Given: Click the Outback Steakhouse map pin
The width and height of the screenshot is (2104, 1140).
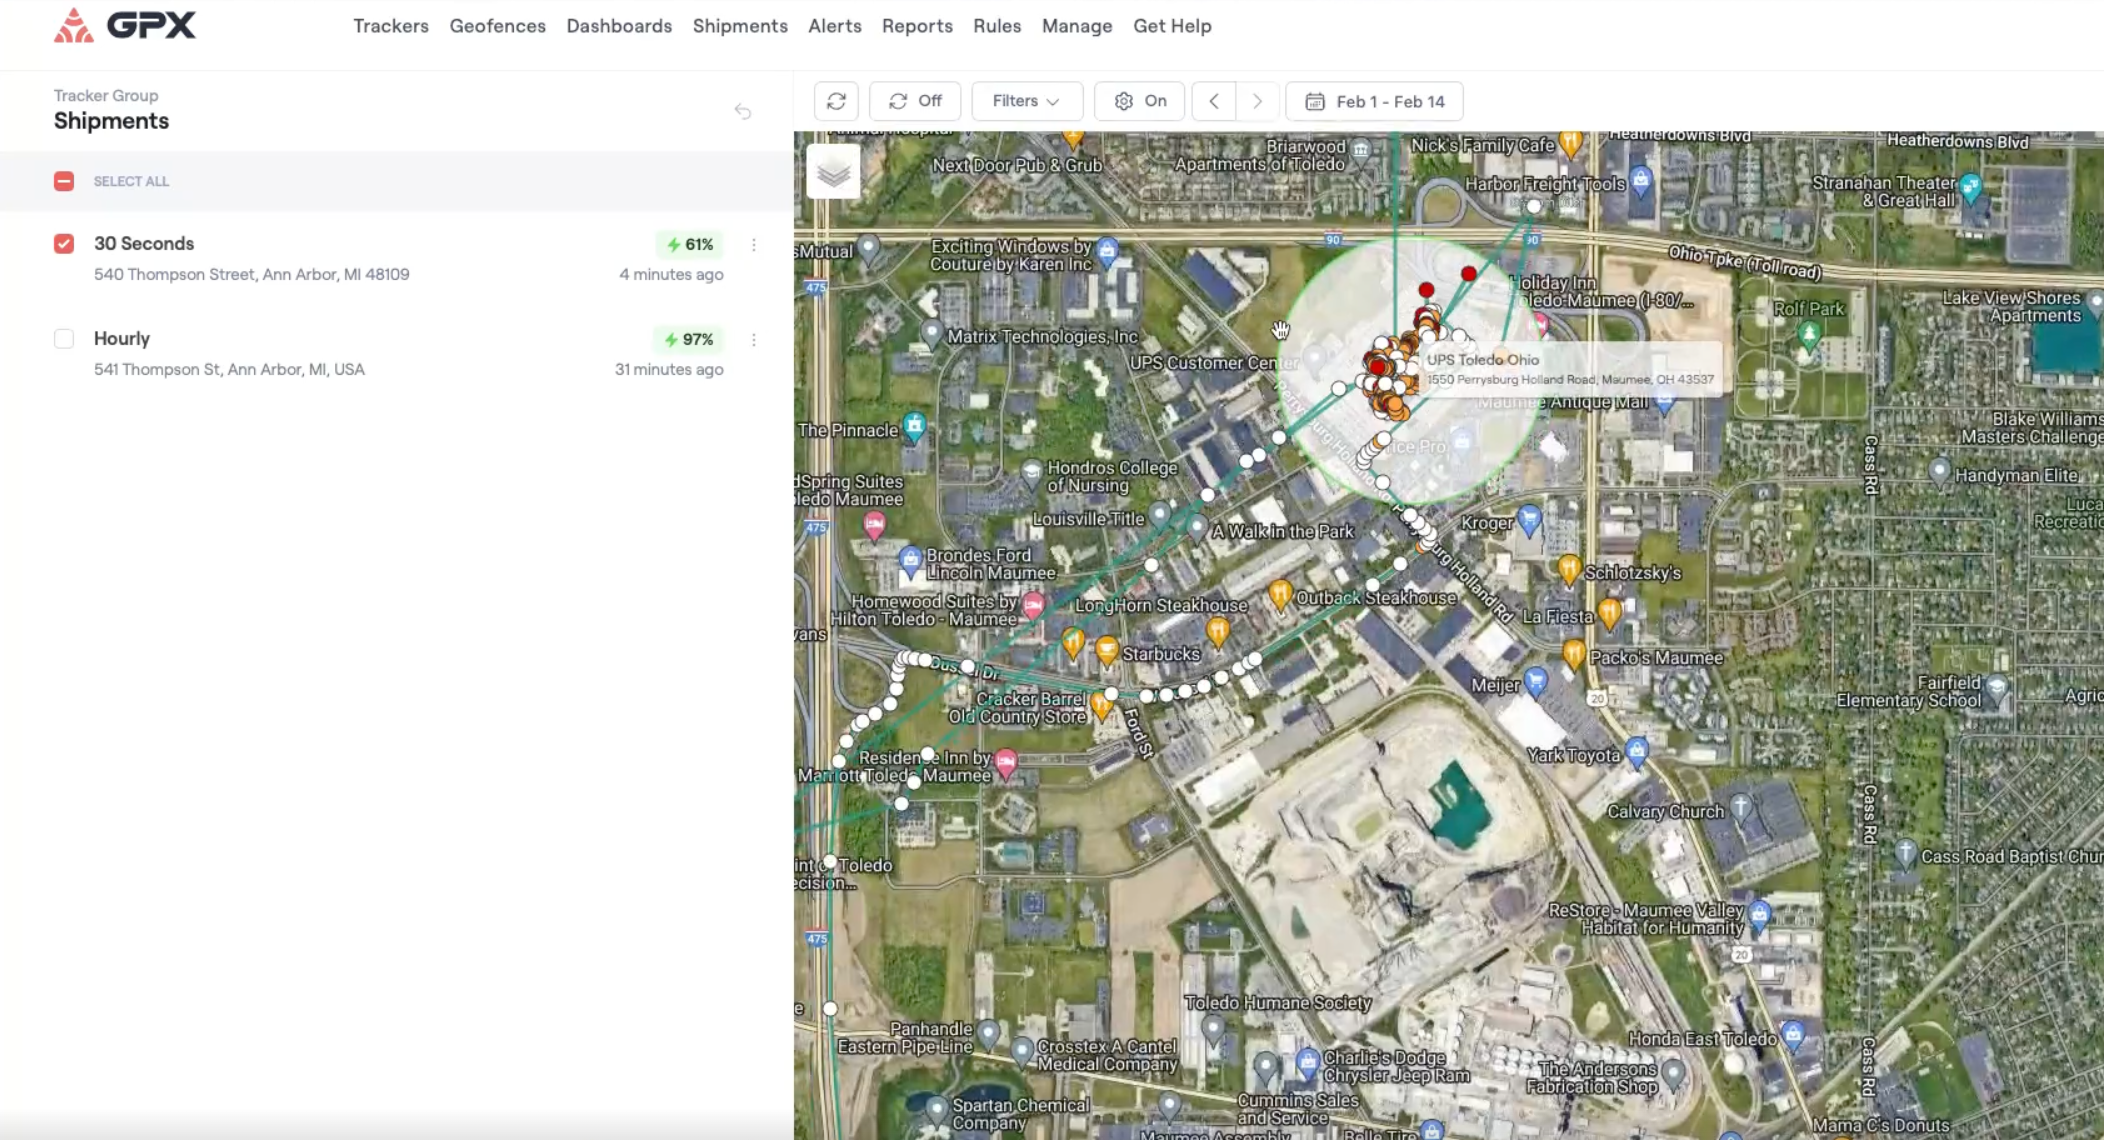Looking at the screenshot, I should tap(1279, 593).
